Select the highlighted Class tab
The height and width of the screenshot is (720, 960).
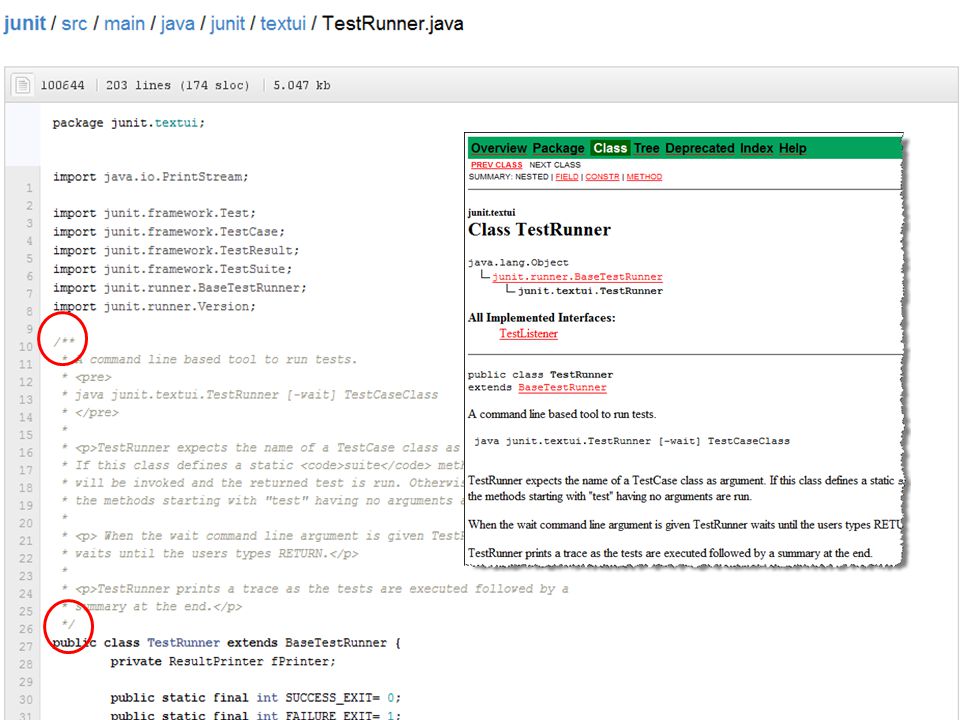pyautogui.click(x=610, y=148)
